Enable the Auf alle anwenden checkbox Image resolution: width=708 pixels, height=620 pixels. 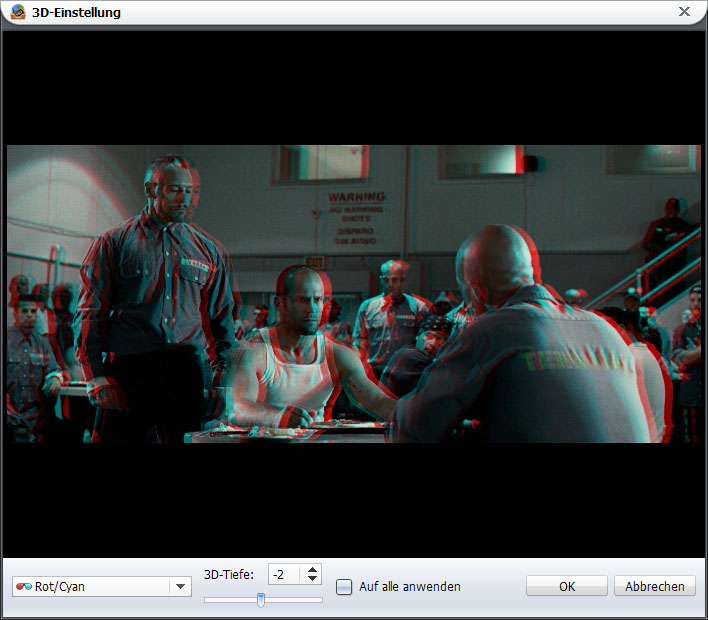[x=344, y=587]
